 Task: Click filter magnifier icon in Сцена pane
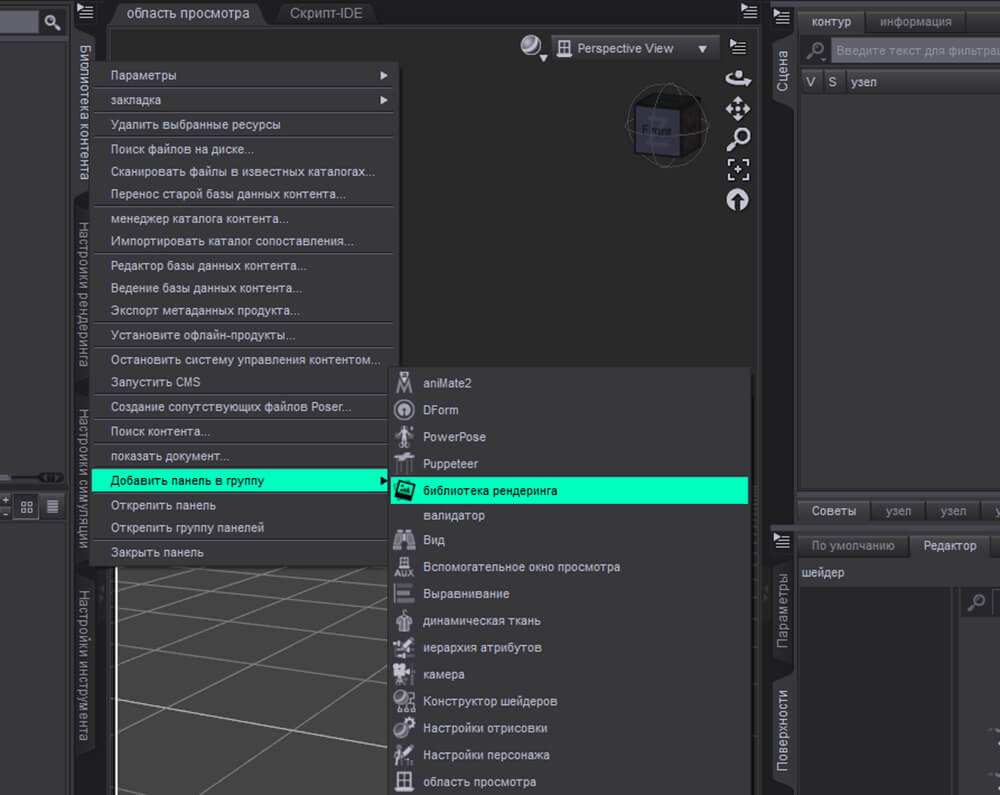tap(816, 50)
